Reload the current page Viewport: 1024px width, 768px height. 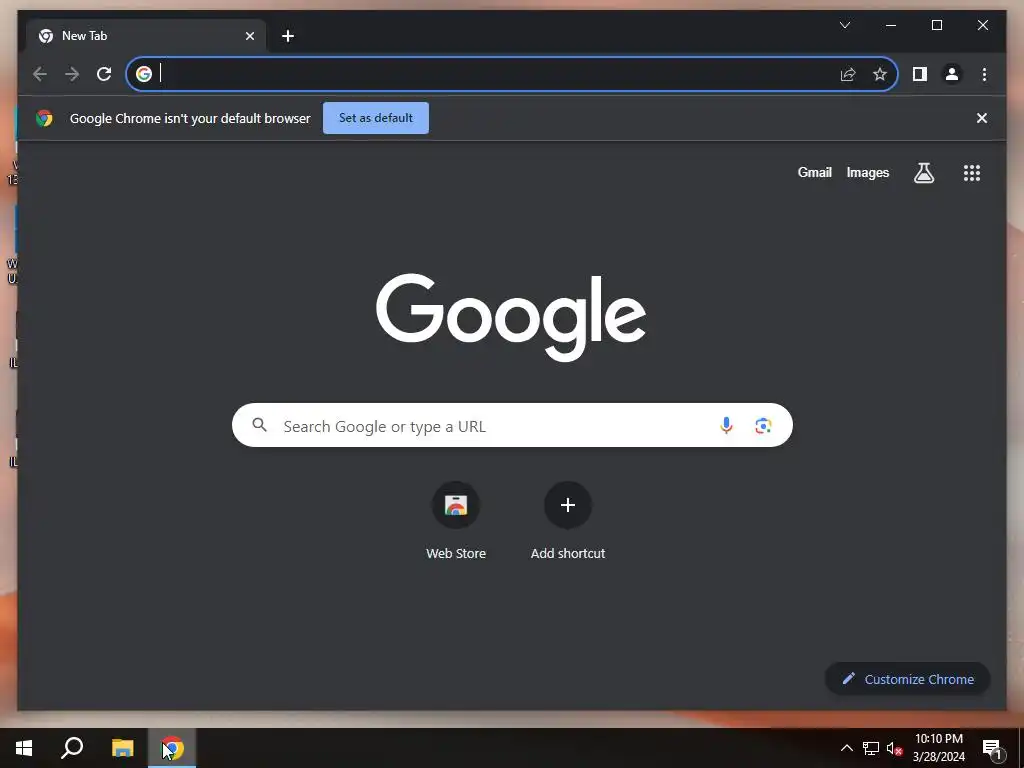coord(104,74)
